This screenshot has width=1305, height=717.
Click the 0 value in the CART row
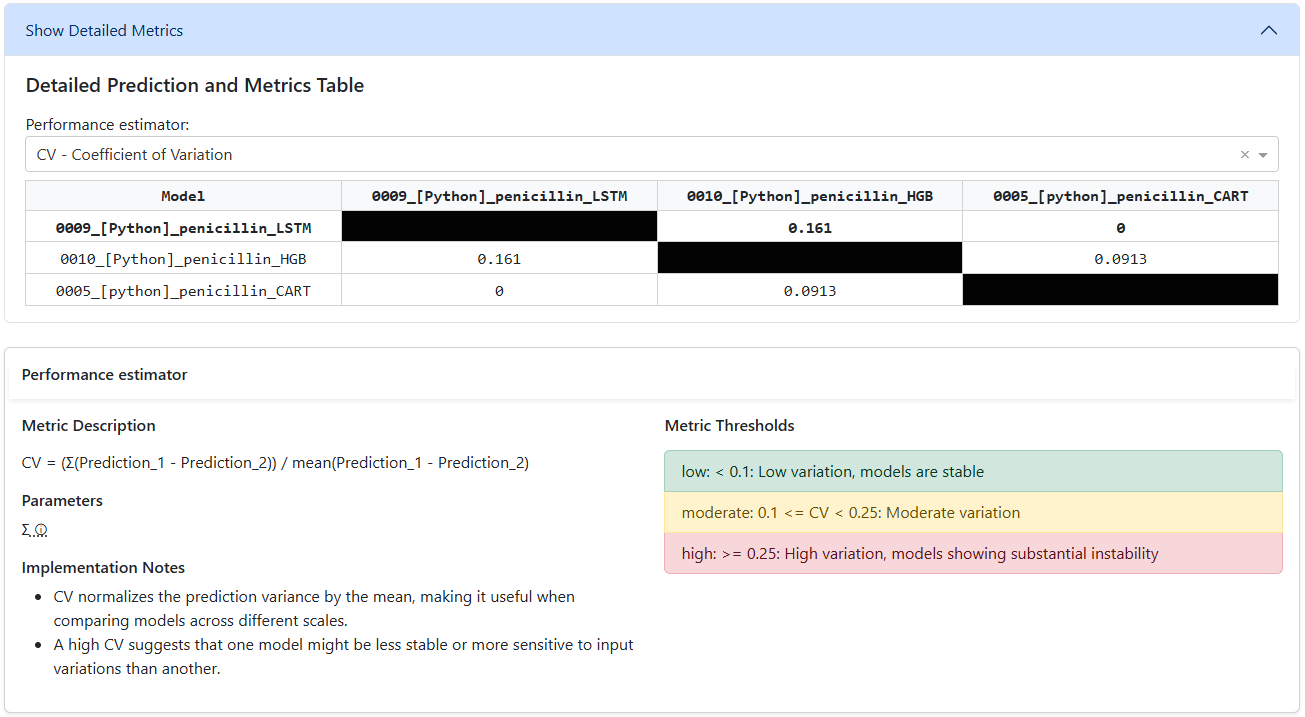tap(499, 291)
